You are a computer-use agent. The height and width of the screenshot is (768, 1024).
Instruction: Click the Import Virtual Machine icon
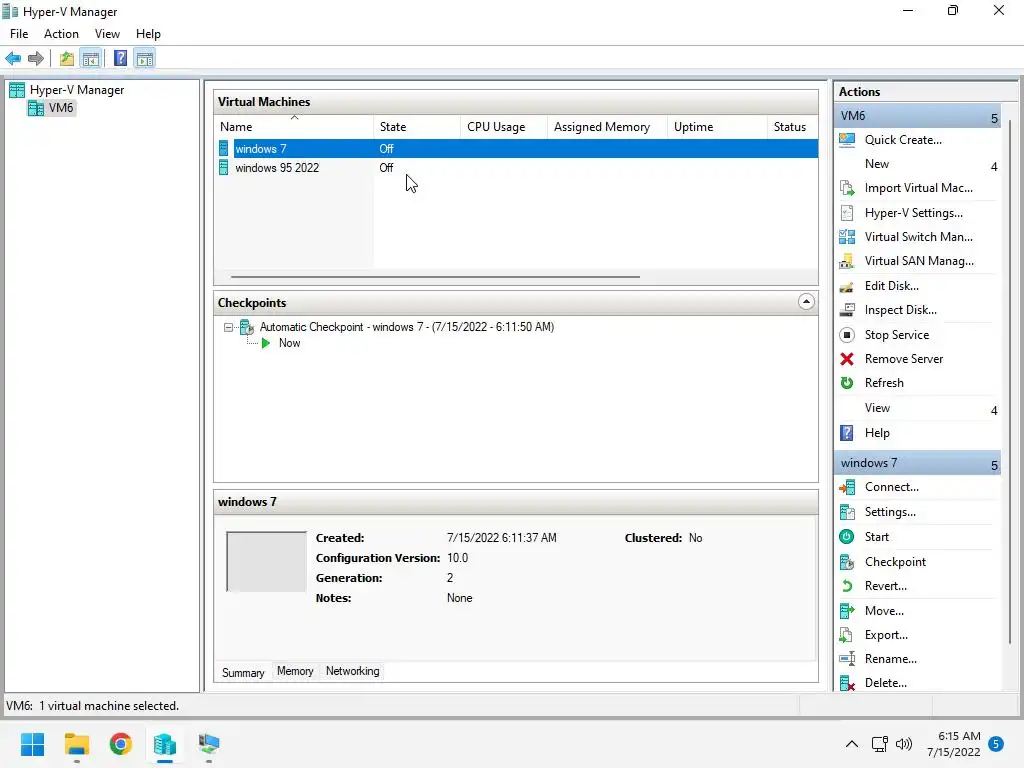(847, 188)
